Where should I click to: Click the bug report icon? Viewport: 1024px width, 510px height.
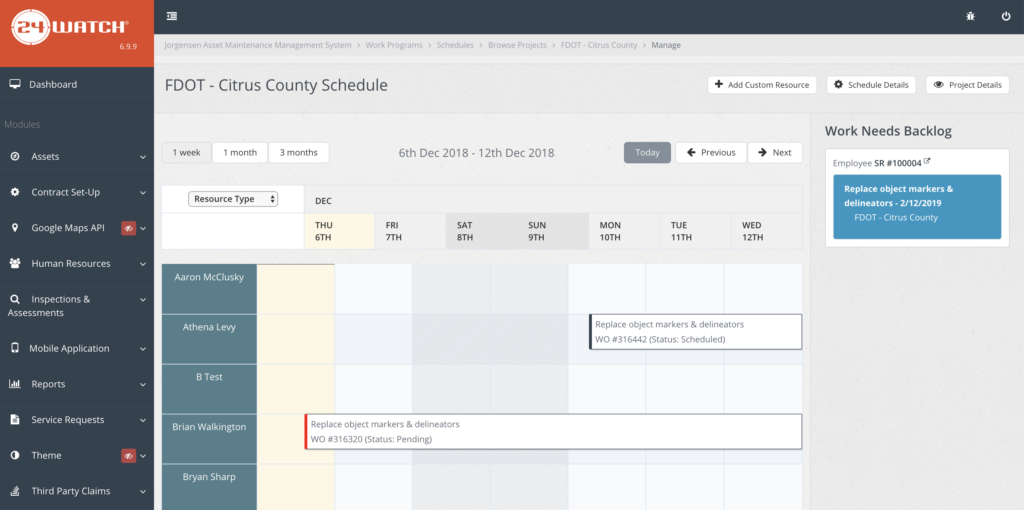pos(970,16)
